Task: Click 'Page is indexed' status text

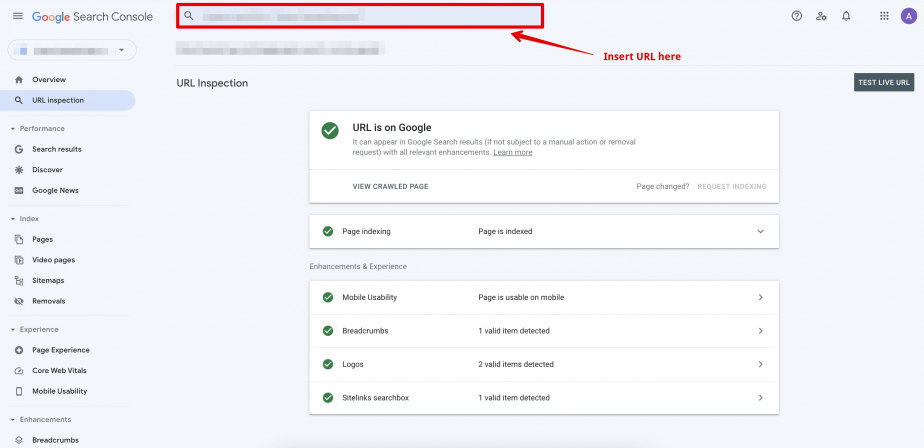Action: (x=505, y=232)
